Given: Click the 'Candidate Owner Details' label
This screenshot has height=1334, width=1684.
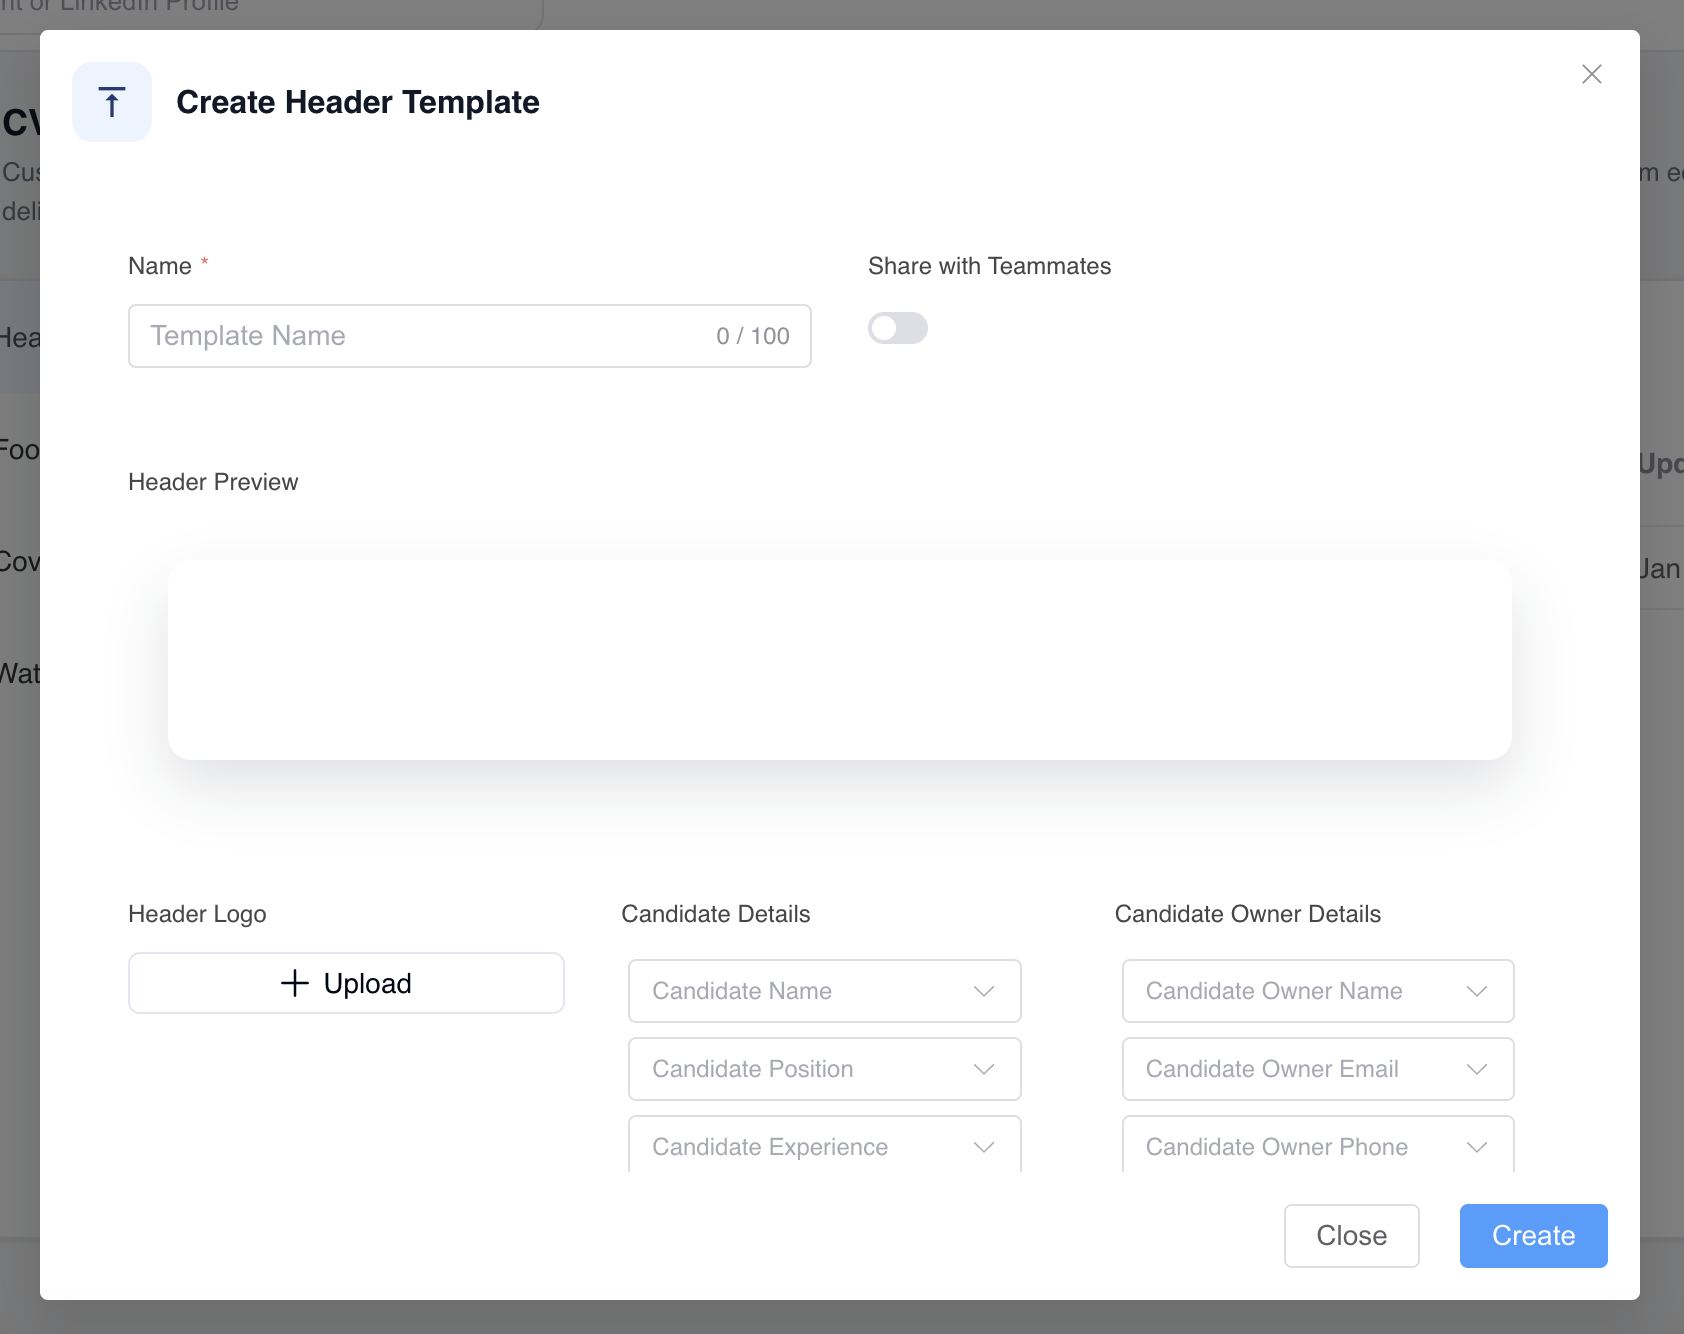Looking at the screenshot, I should (1248, 914).
